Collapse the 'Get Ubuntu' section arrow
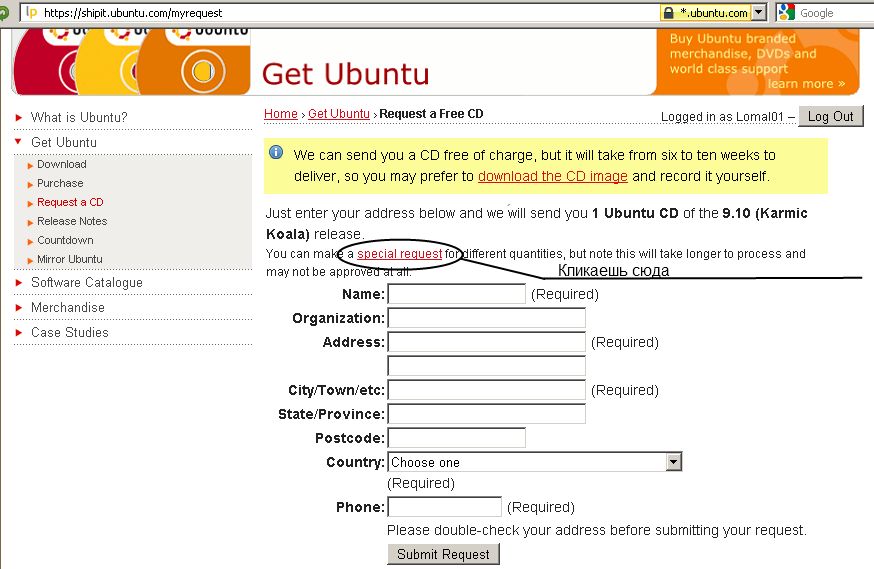874x569 pixels. pos(18,142)
